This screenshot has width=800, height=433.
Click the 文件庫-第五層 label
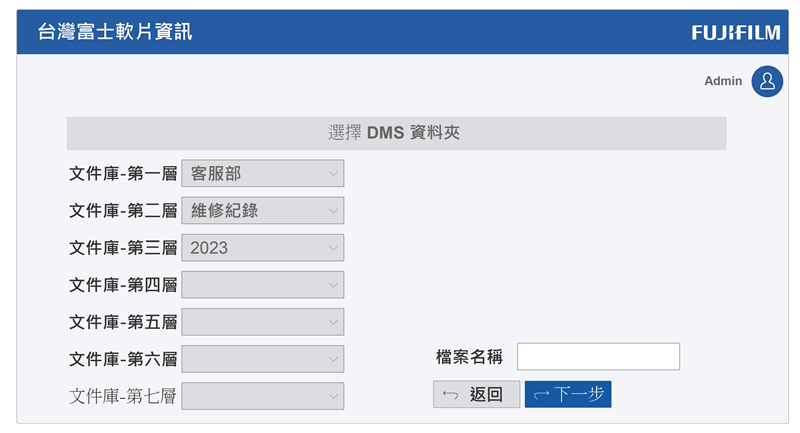(x=123, y=322)
